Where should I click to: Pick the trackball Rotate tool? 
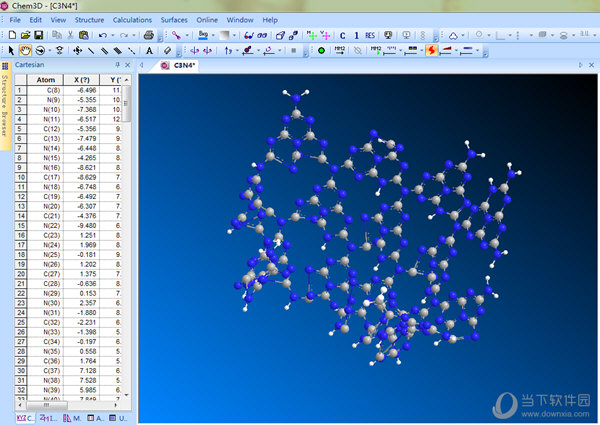coord(40,50)
